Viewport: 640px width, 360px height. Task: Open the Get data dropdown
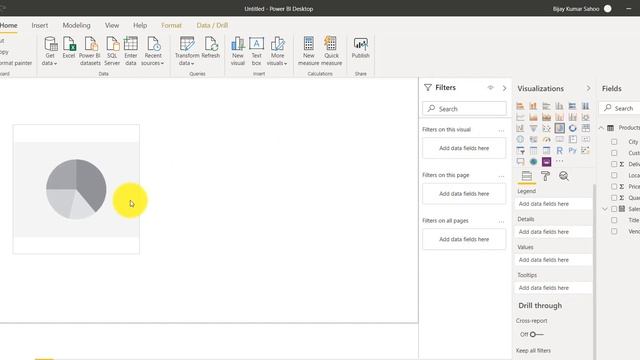[50, 51]
